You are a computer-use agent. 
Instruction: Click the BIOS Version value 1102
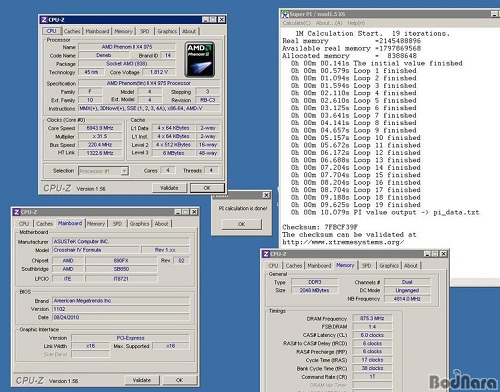[x=121, y=309]
